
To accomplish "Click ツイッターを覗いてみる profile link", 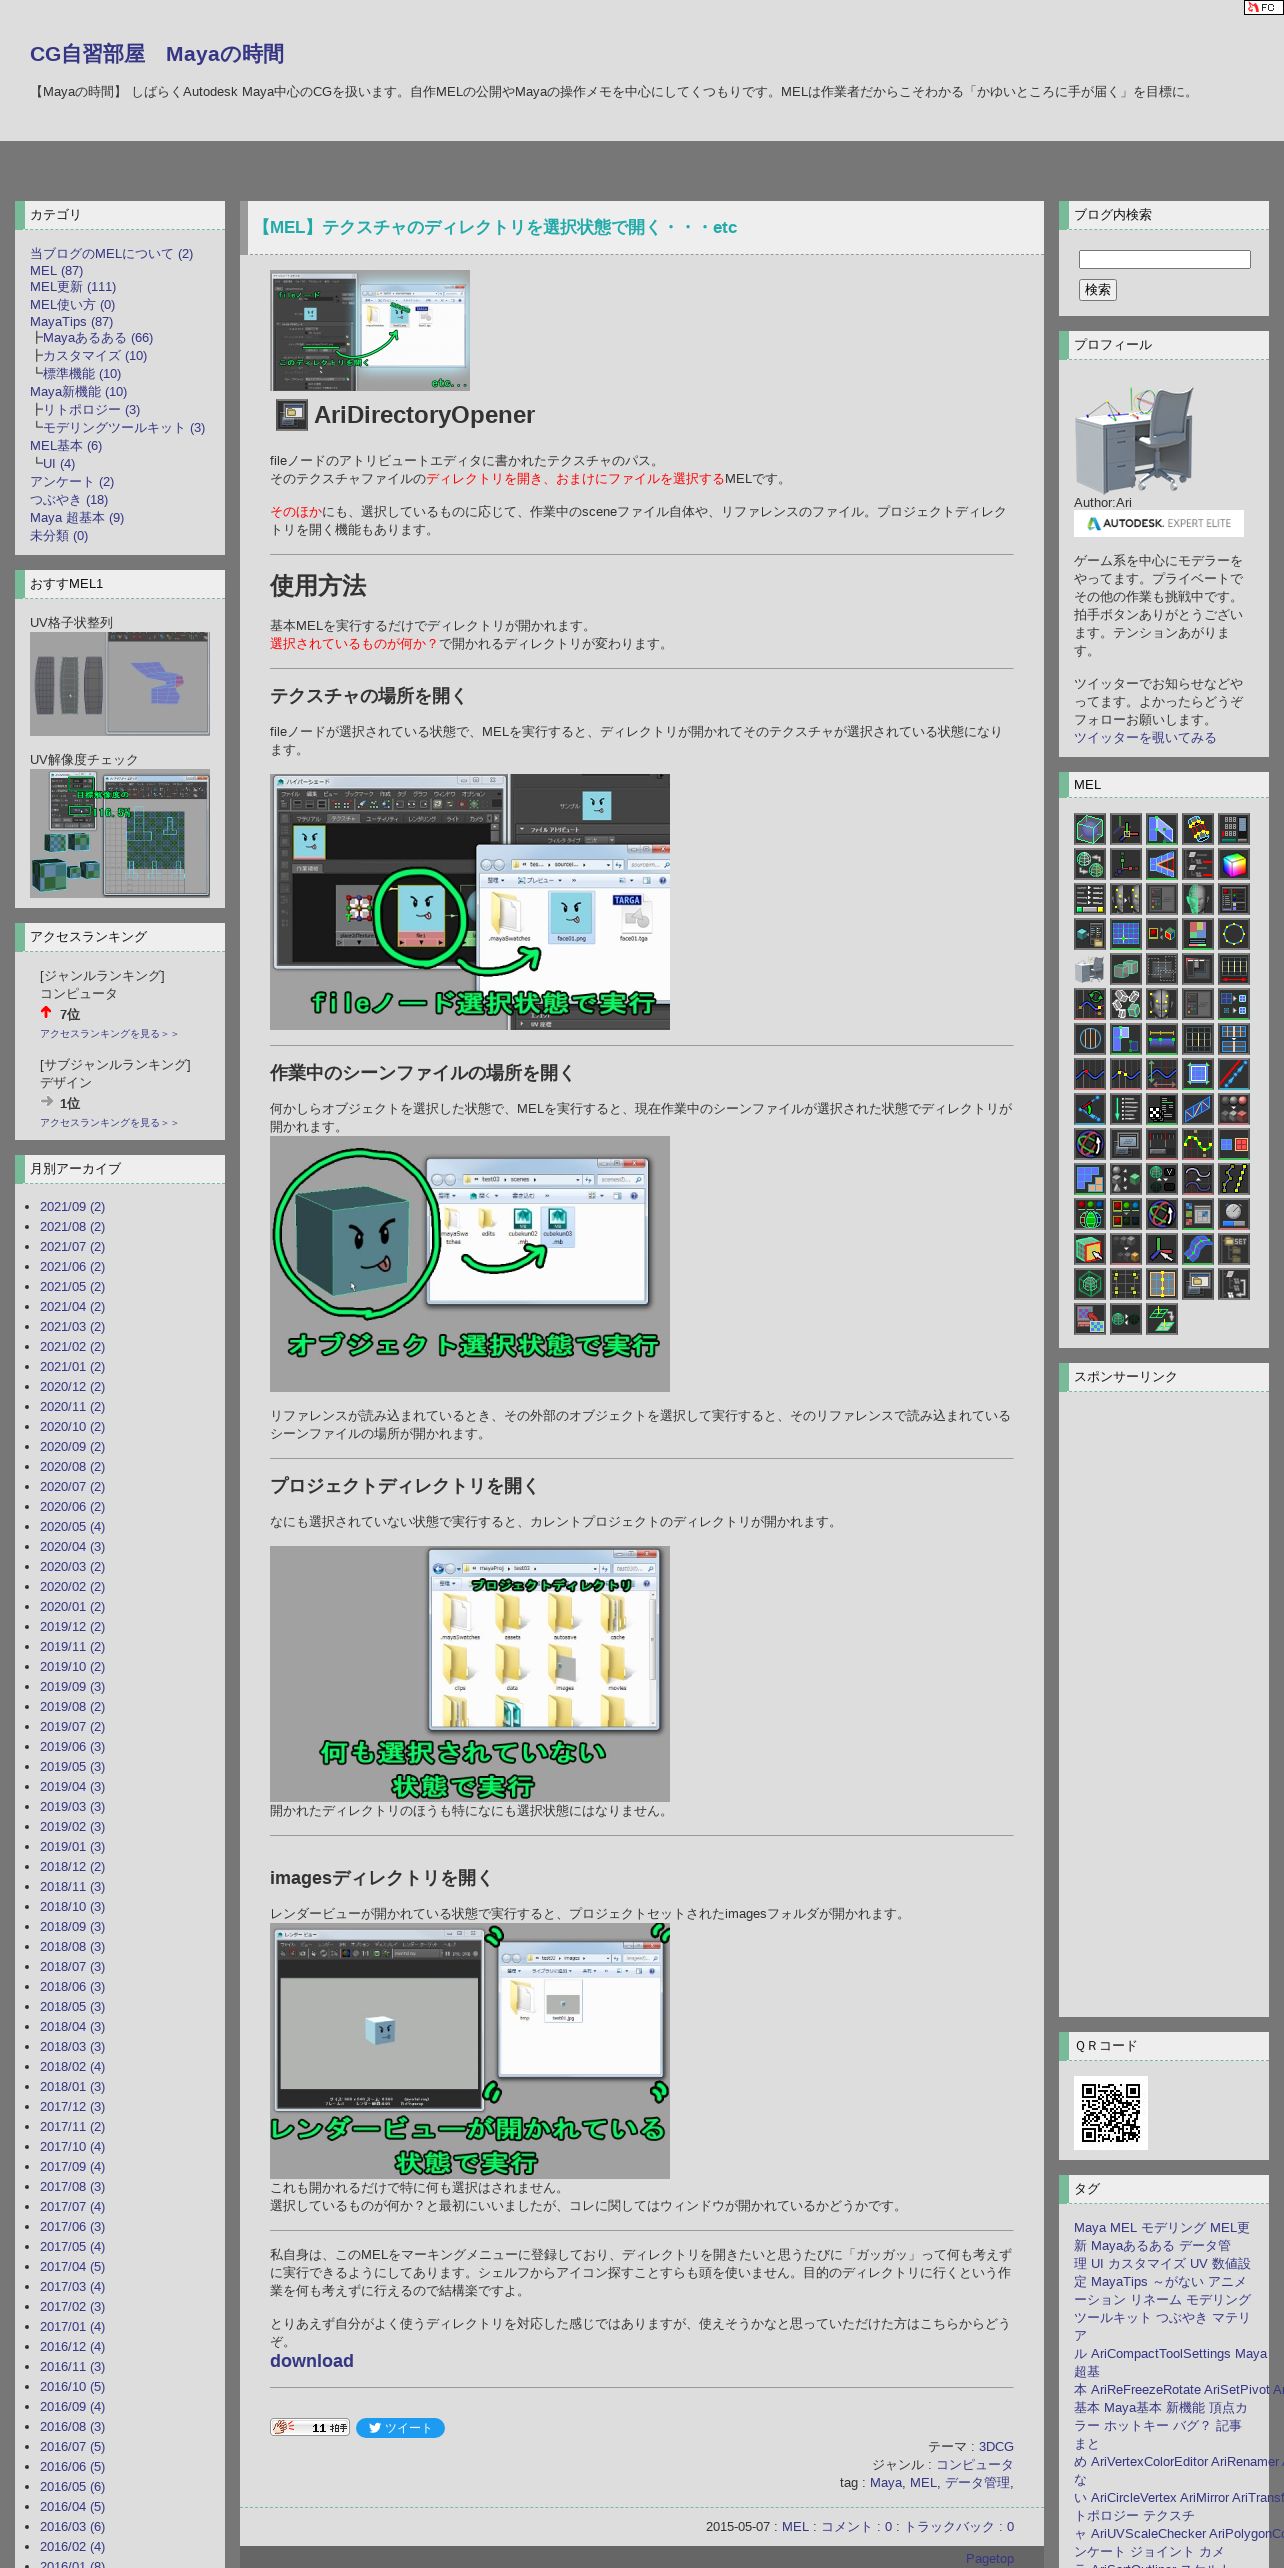I will coord(1145,738).
